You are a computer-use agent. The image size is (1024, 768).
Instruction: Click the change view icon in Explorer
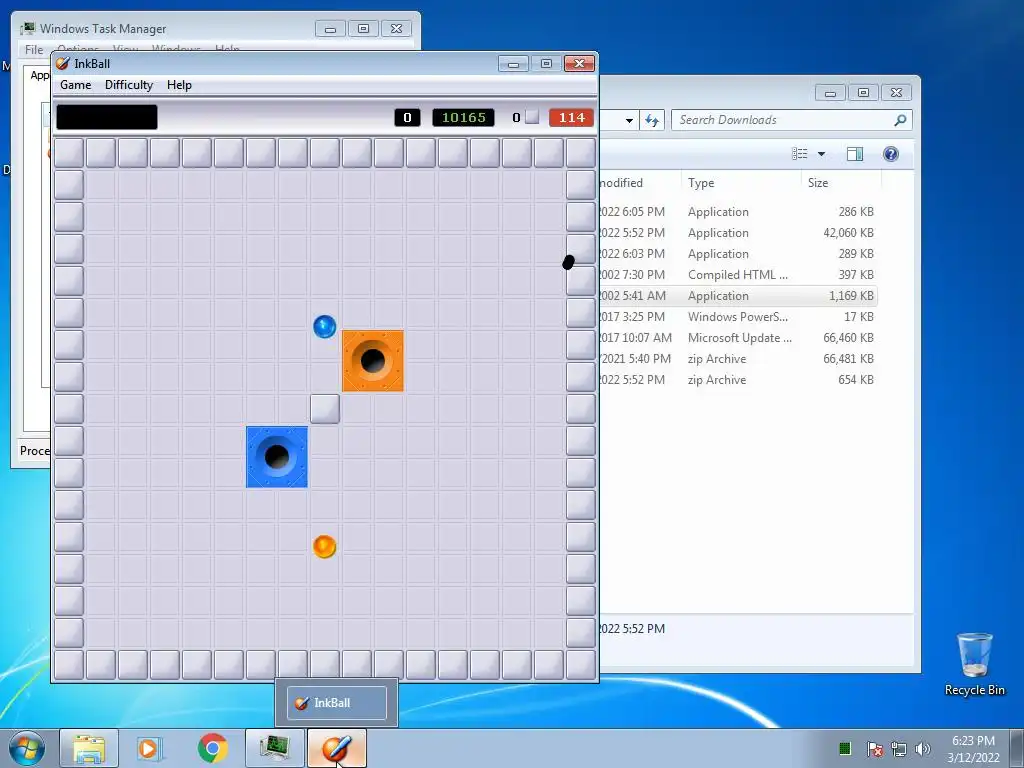(800, 153)
